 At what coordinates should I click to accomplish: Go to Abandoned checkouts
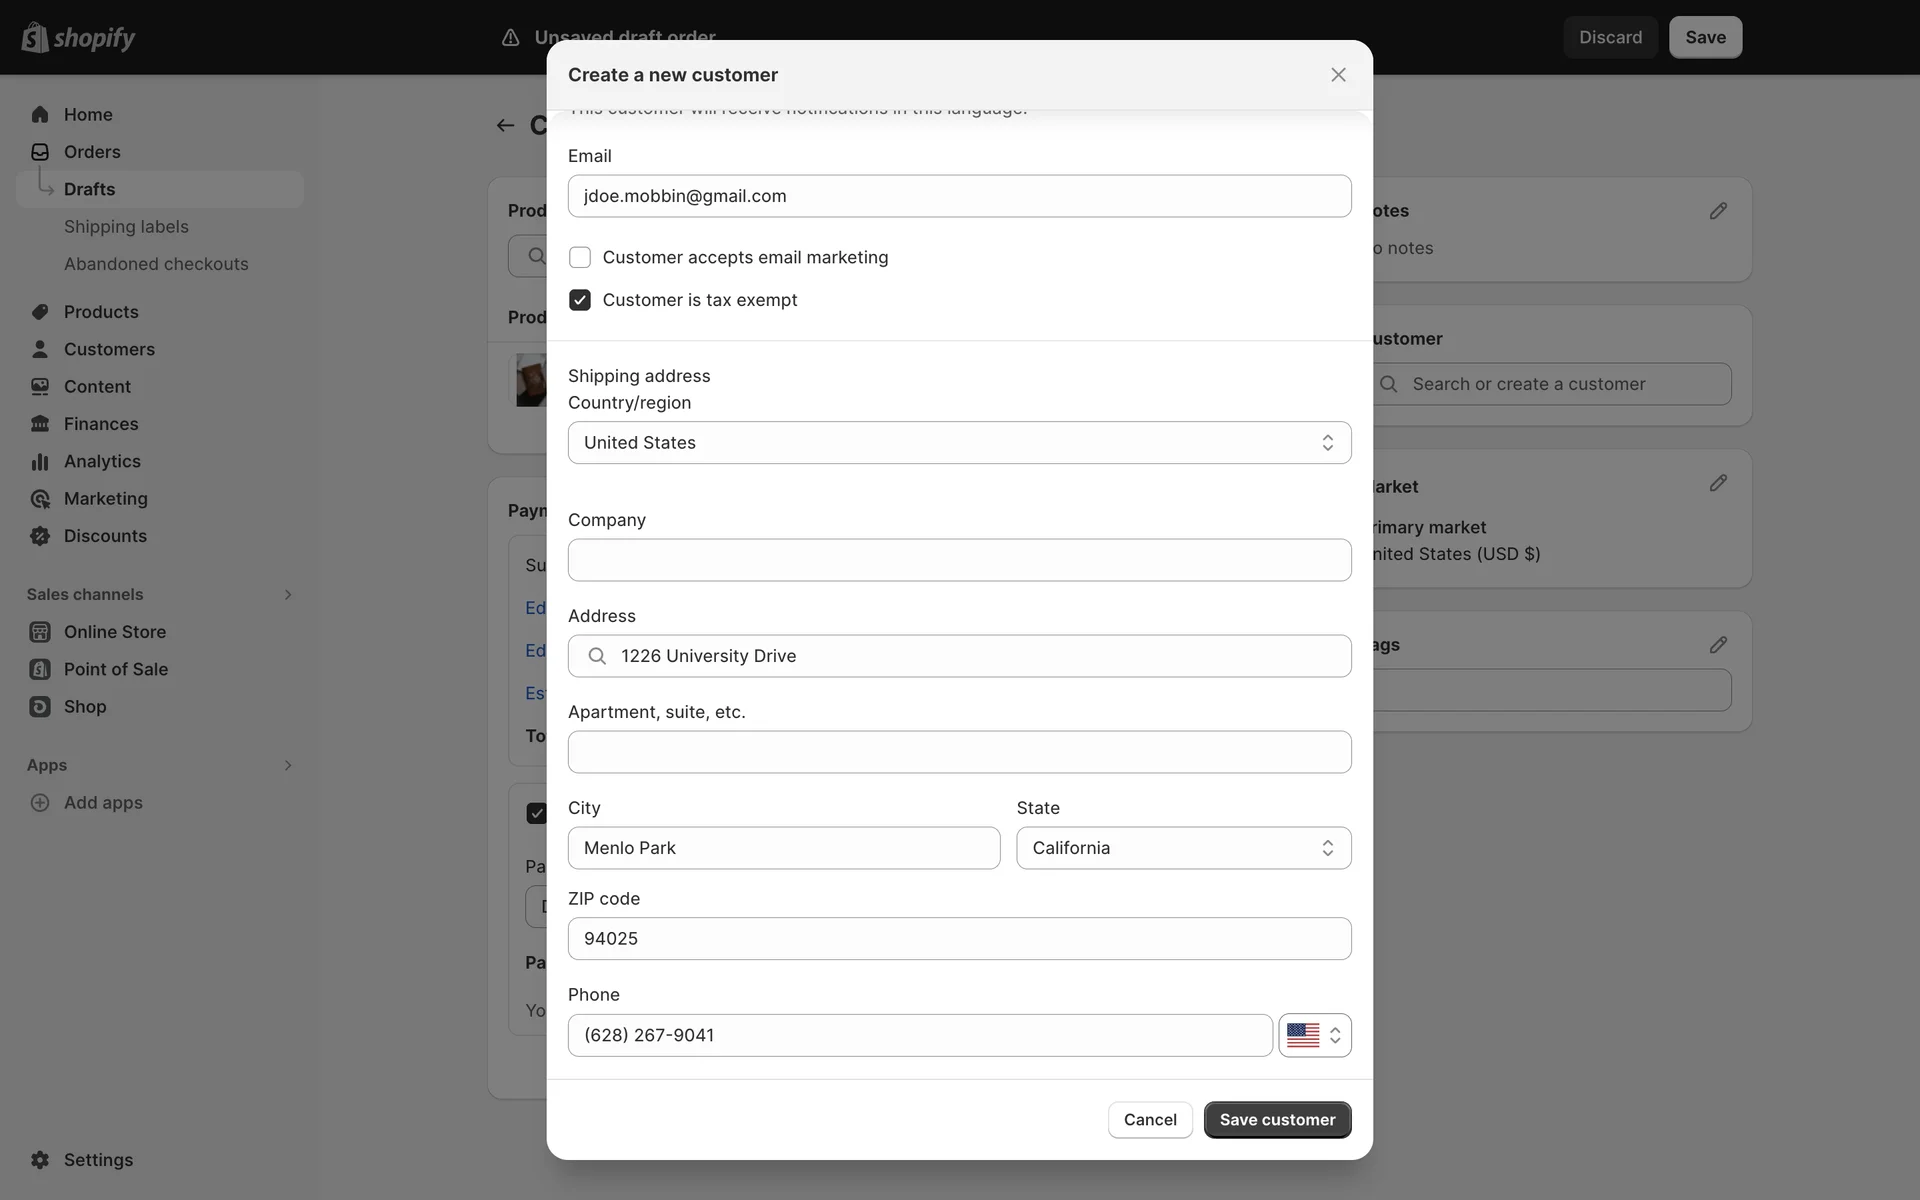tap(156, 264)
